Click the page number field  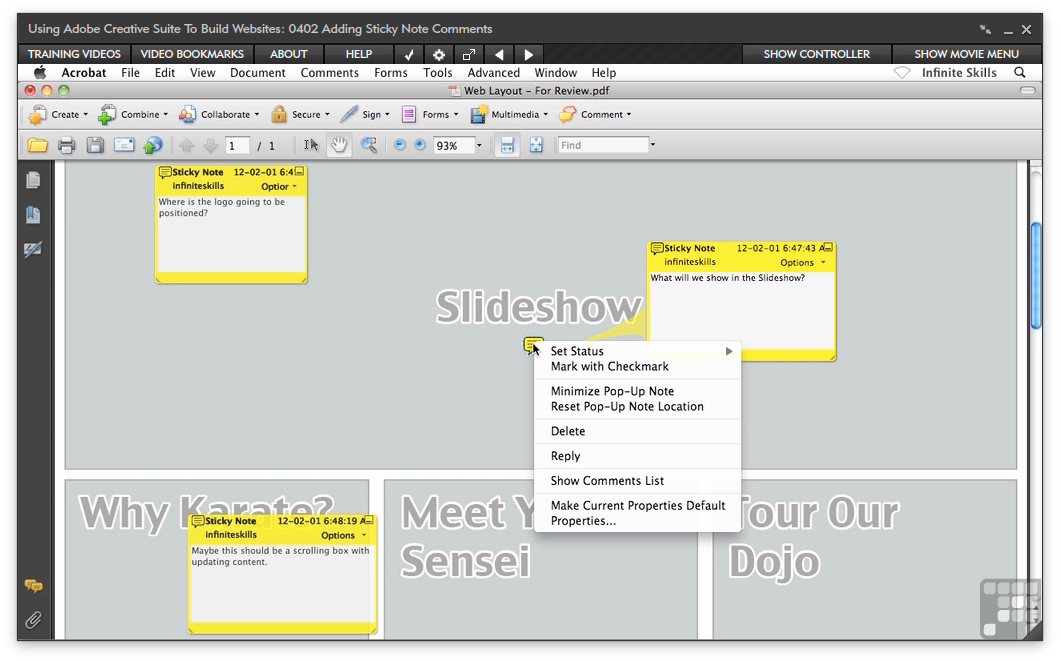click(237, 145)
